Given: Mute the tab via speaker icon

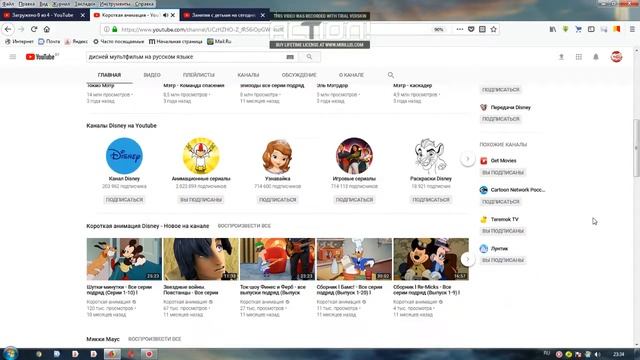Looking at the screenshot, I should (x=165, y=15).
